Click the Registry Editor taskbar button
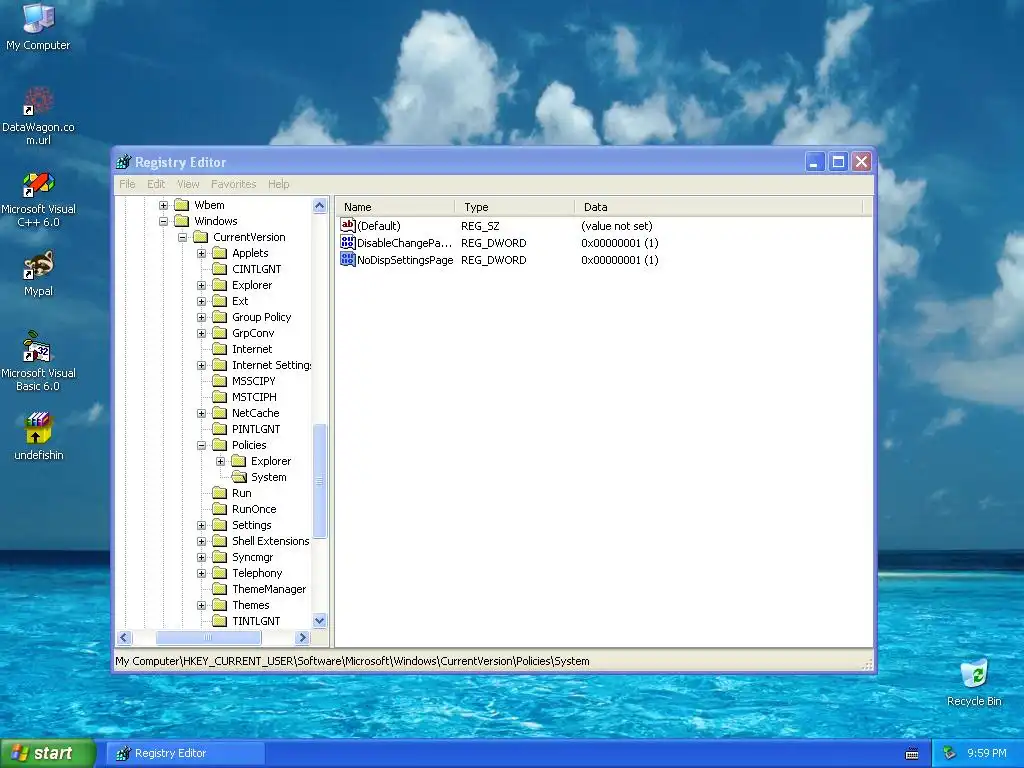 pyautogui.click(x=186, y=754)
